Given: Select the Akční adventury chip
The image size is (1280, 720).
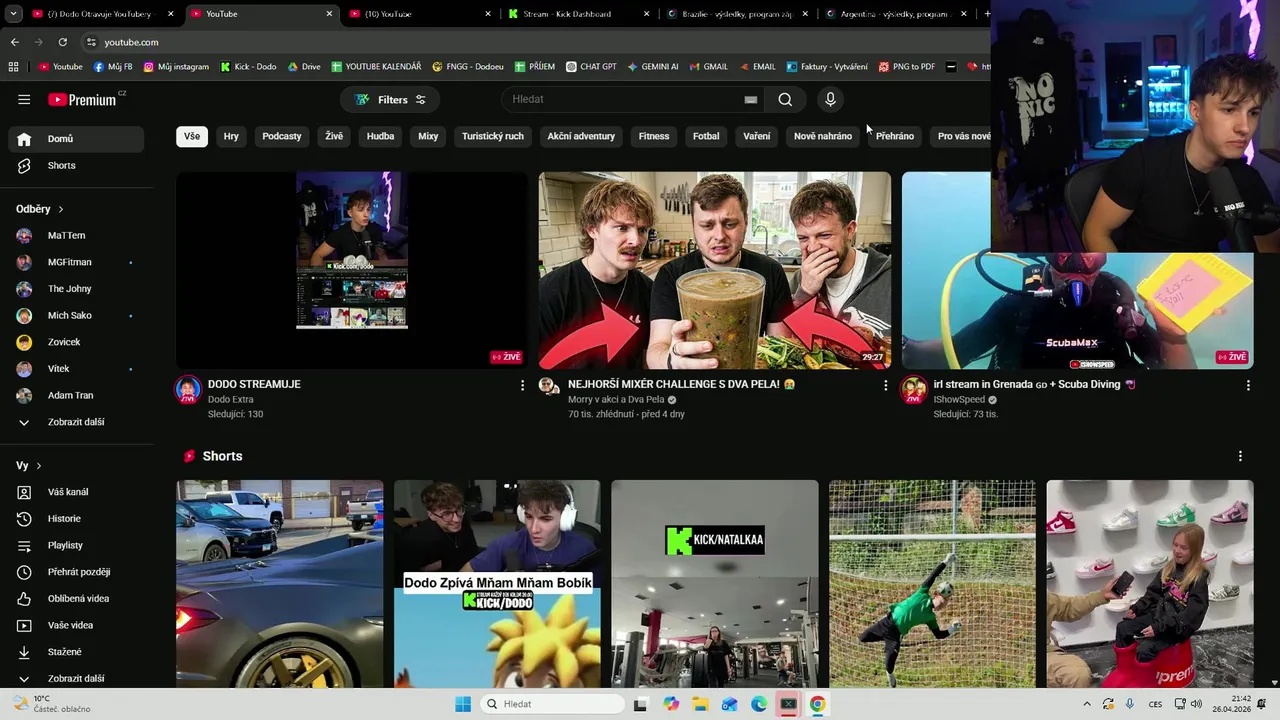Looking at the screenshot, I should 581,136.
